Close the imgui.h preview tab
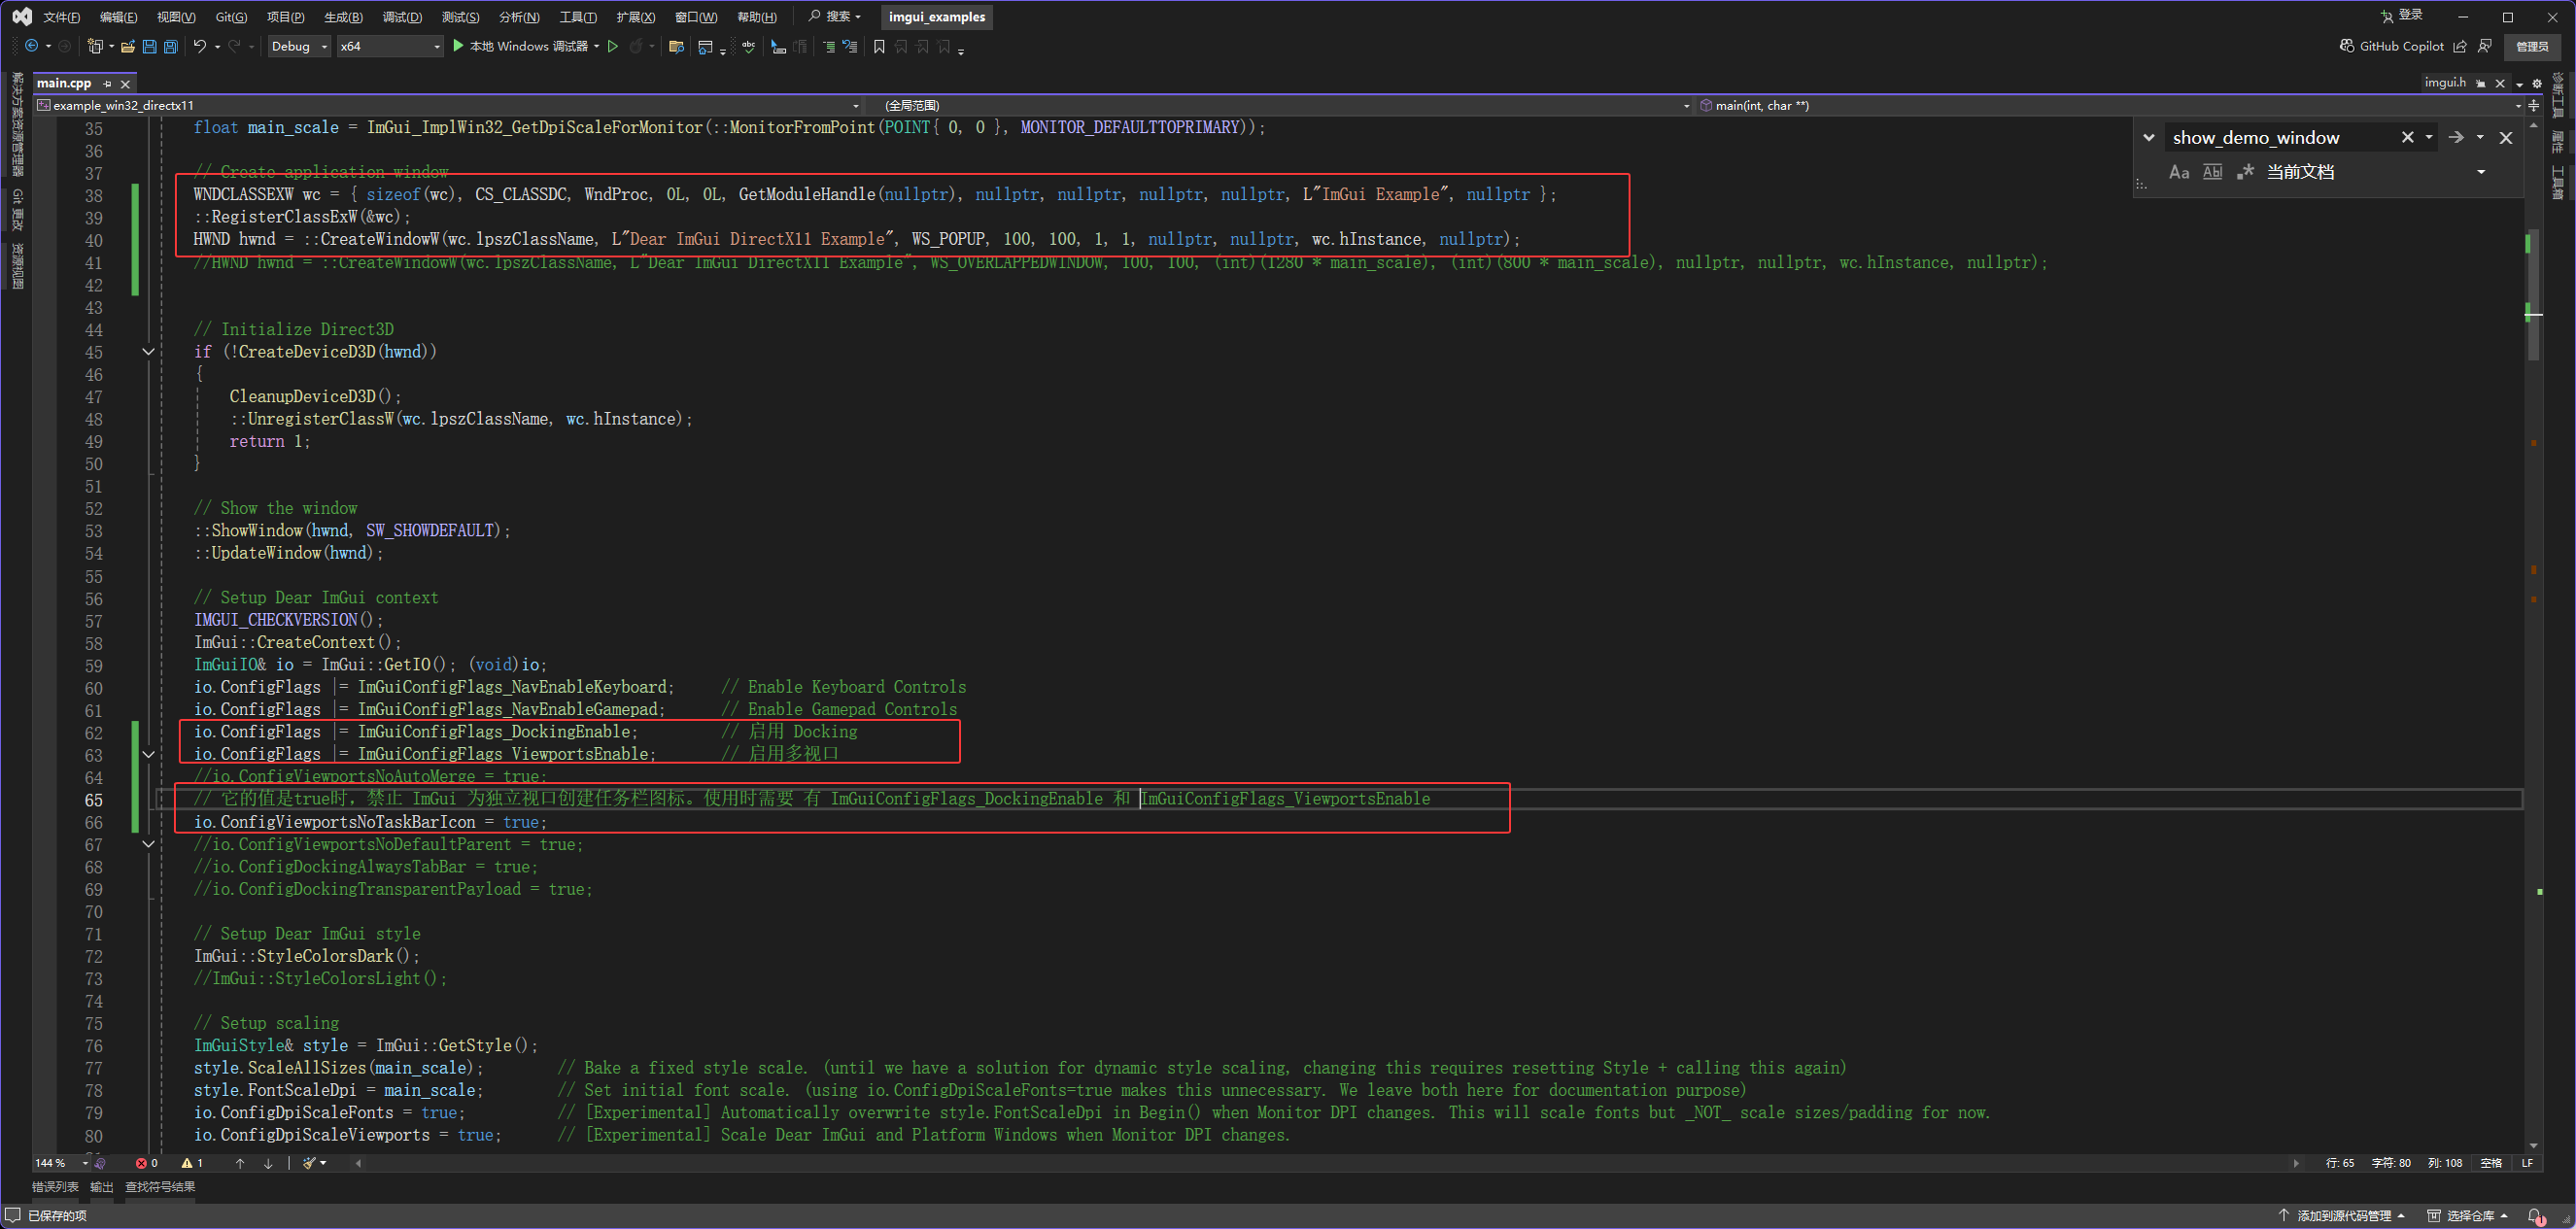The image size is (2576, 1229). [2500, 83]
